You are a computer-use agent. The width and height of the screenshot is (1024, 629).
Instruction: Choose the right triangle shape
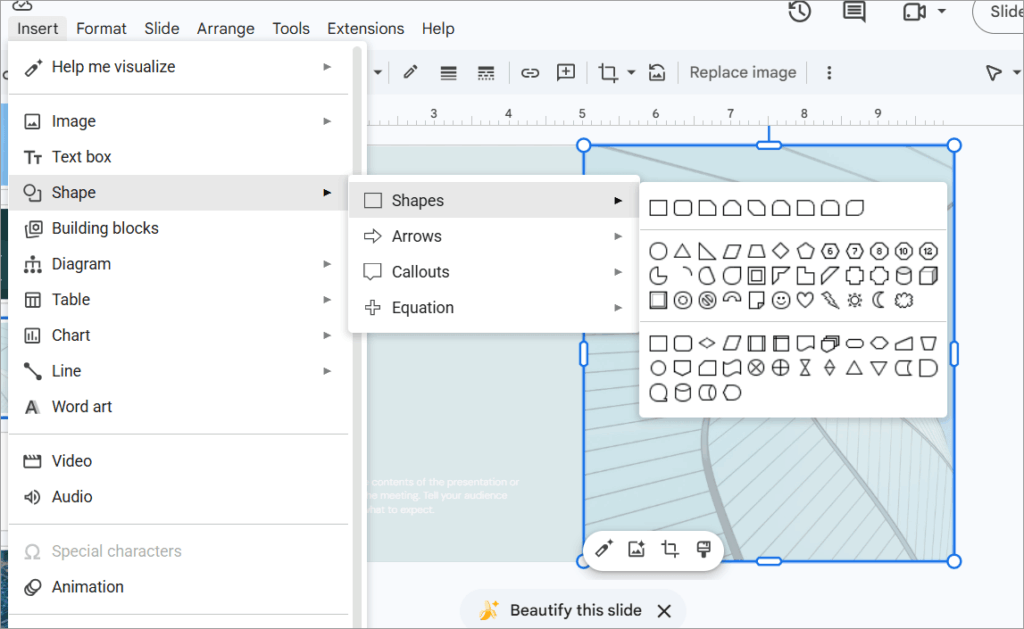707,251
